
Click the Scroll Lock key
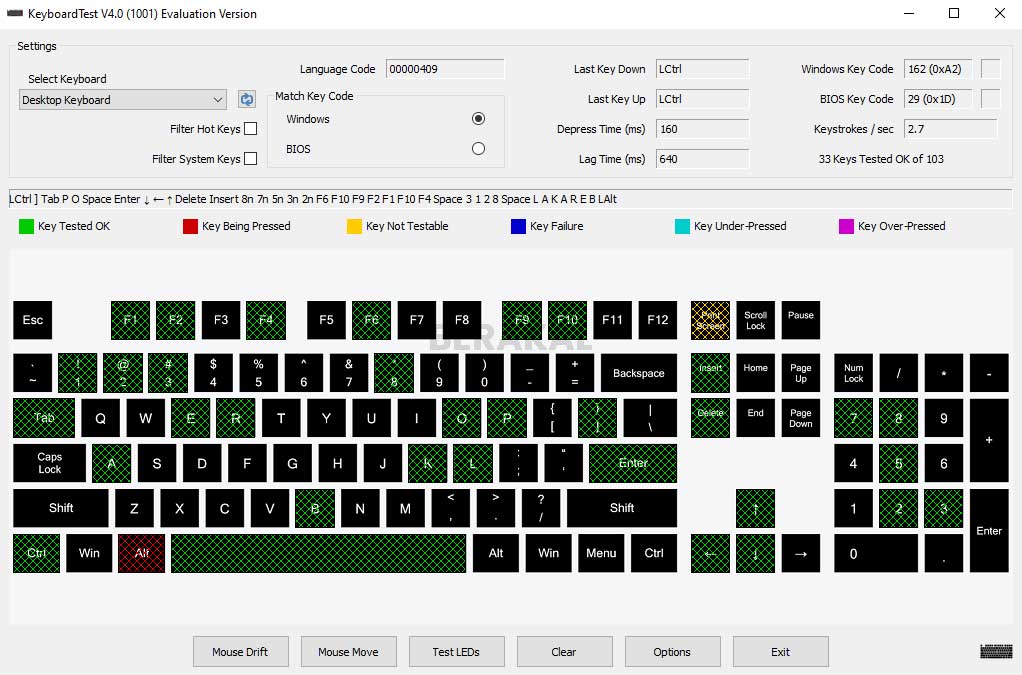pyautogui.click(x=755, y=320)
